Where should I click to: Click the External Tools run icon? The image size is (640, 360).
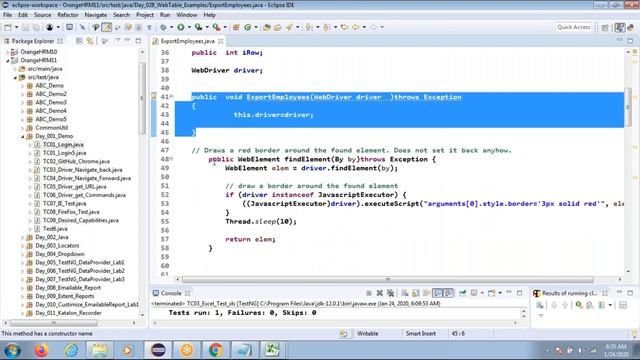coord(216,27)
